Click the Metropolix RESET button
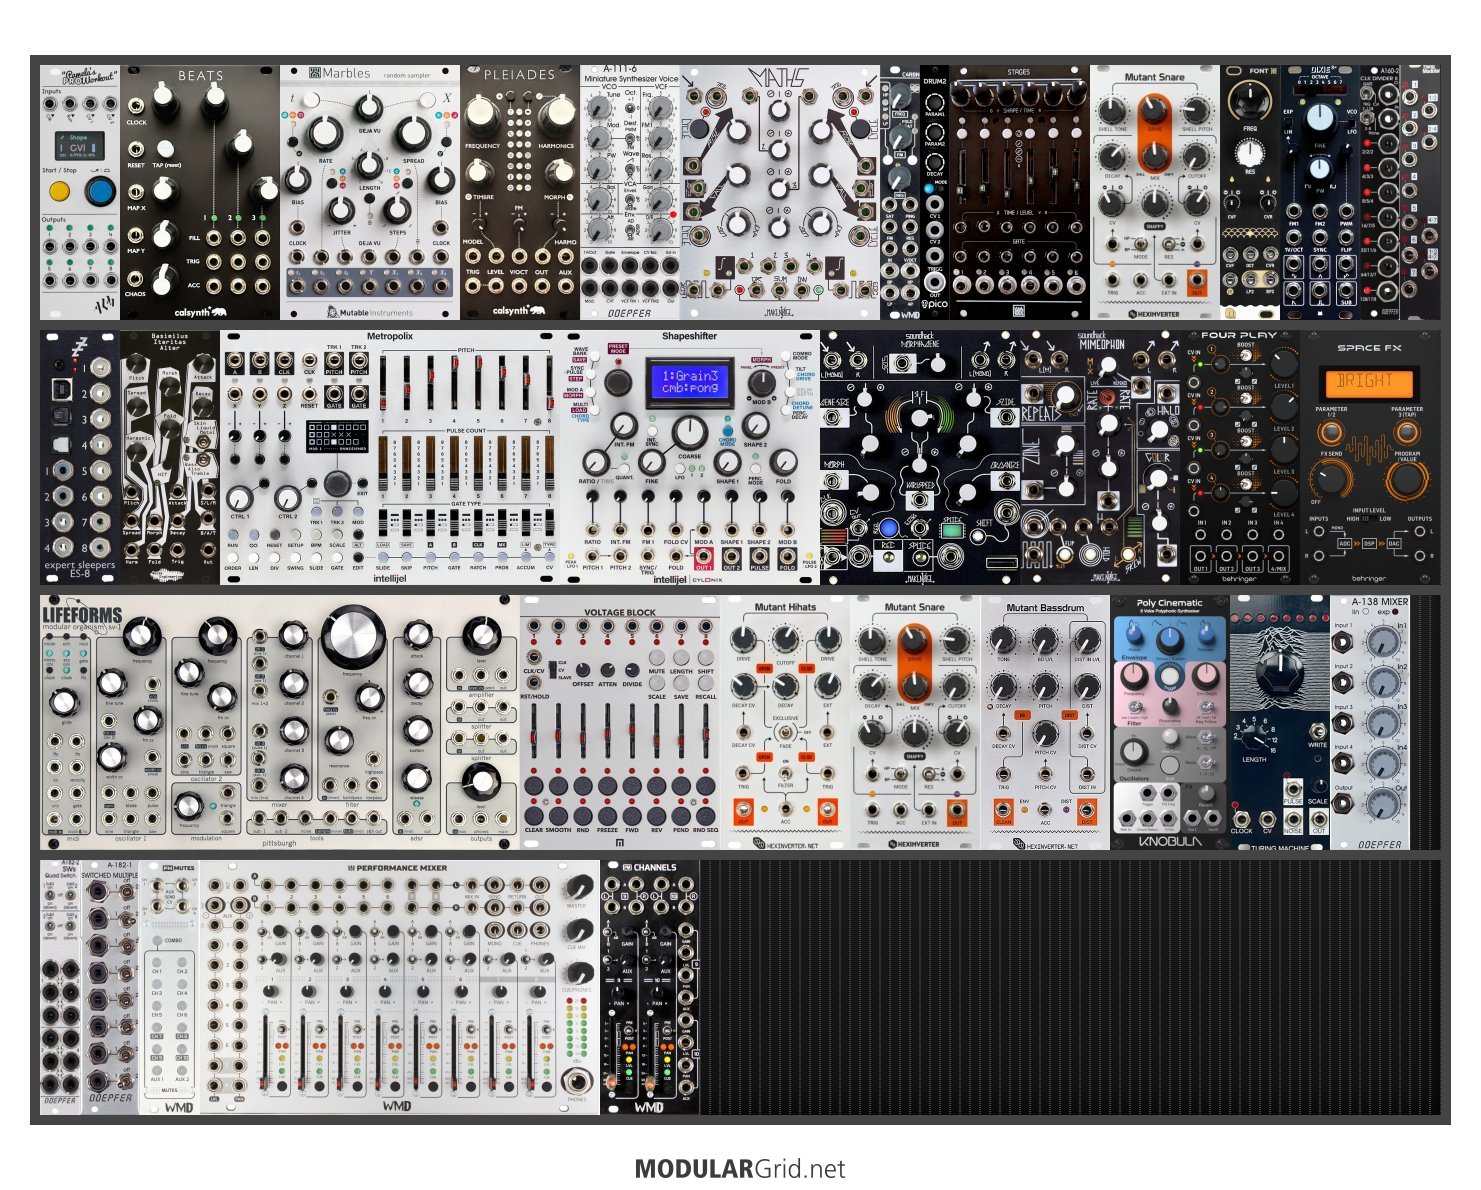 [x=274, y=535]
